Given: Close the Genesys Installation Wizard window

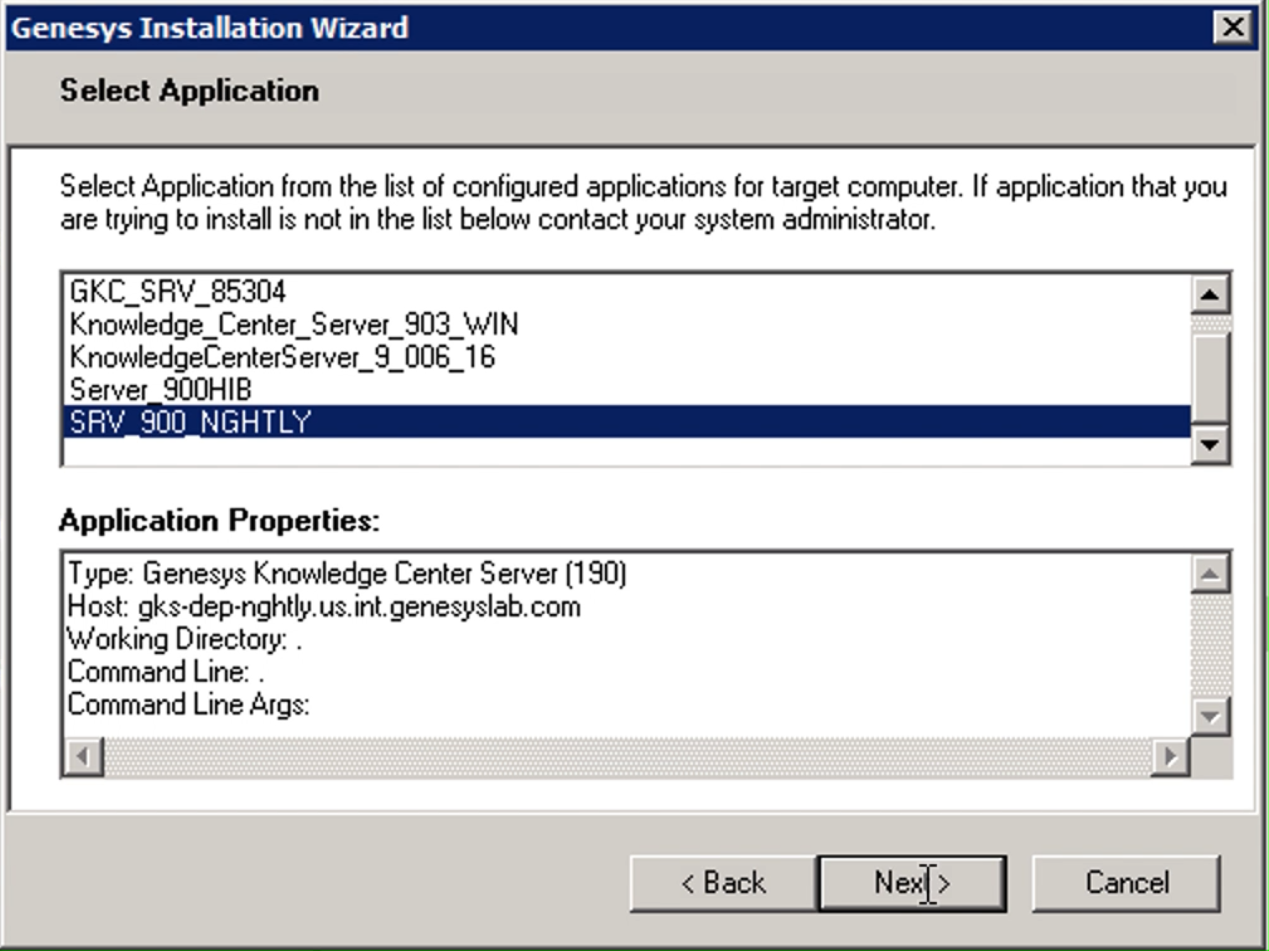Looking at the screenshot, I should [x=1233, y=27].
